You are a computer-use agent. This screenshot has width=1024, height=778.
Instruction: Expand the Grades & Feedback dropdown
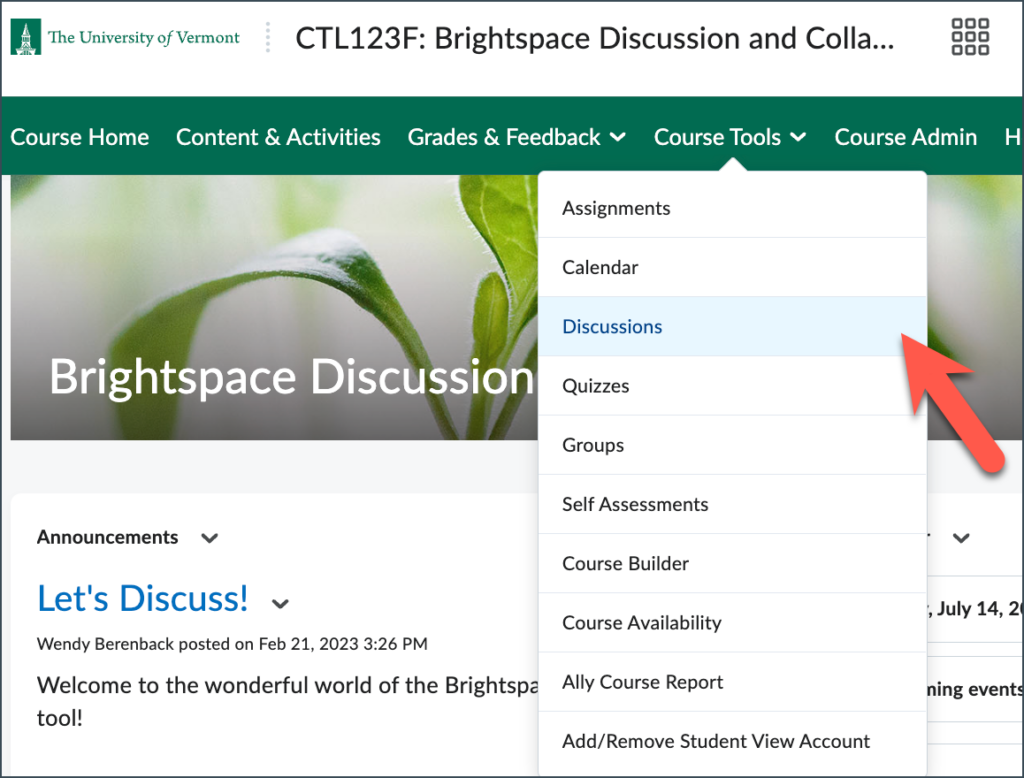pos(516,137)
